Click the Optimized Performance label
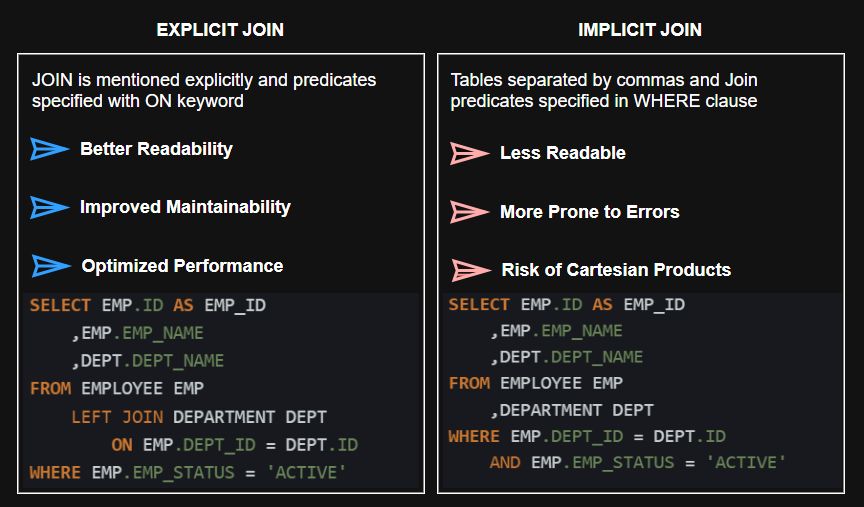This screenshot has height=507, width=864. click(182, 266)
